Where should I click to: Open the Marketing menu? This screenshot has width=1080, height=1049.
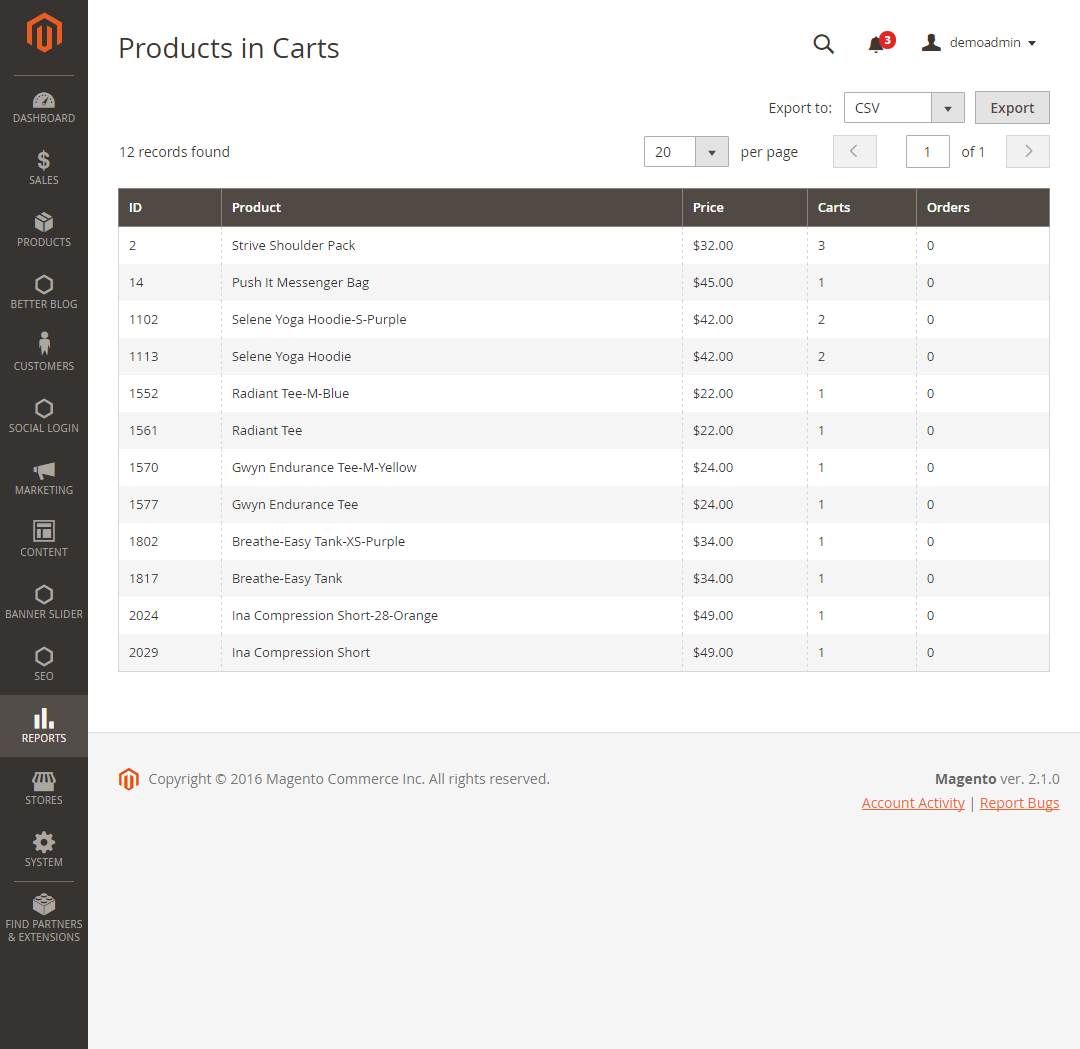click(44, 479)
